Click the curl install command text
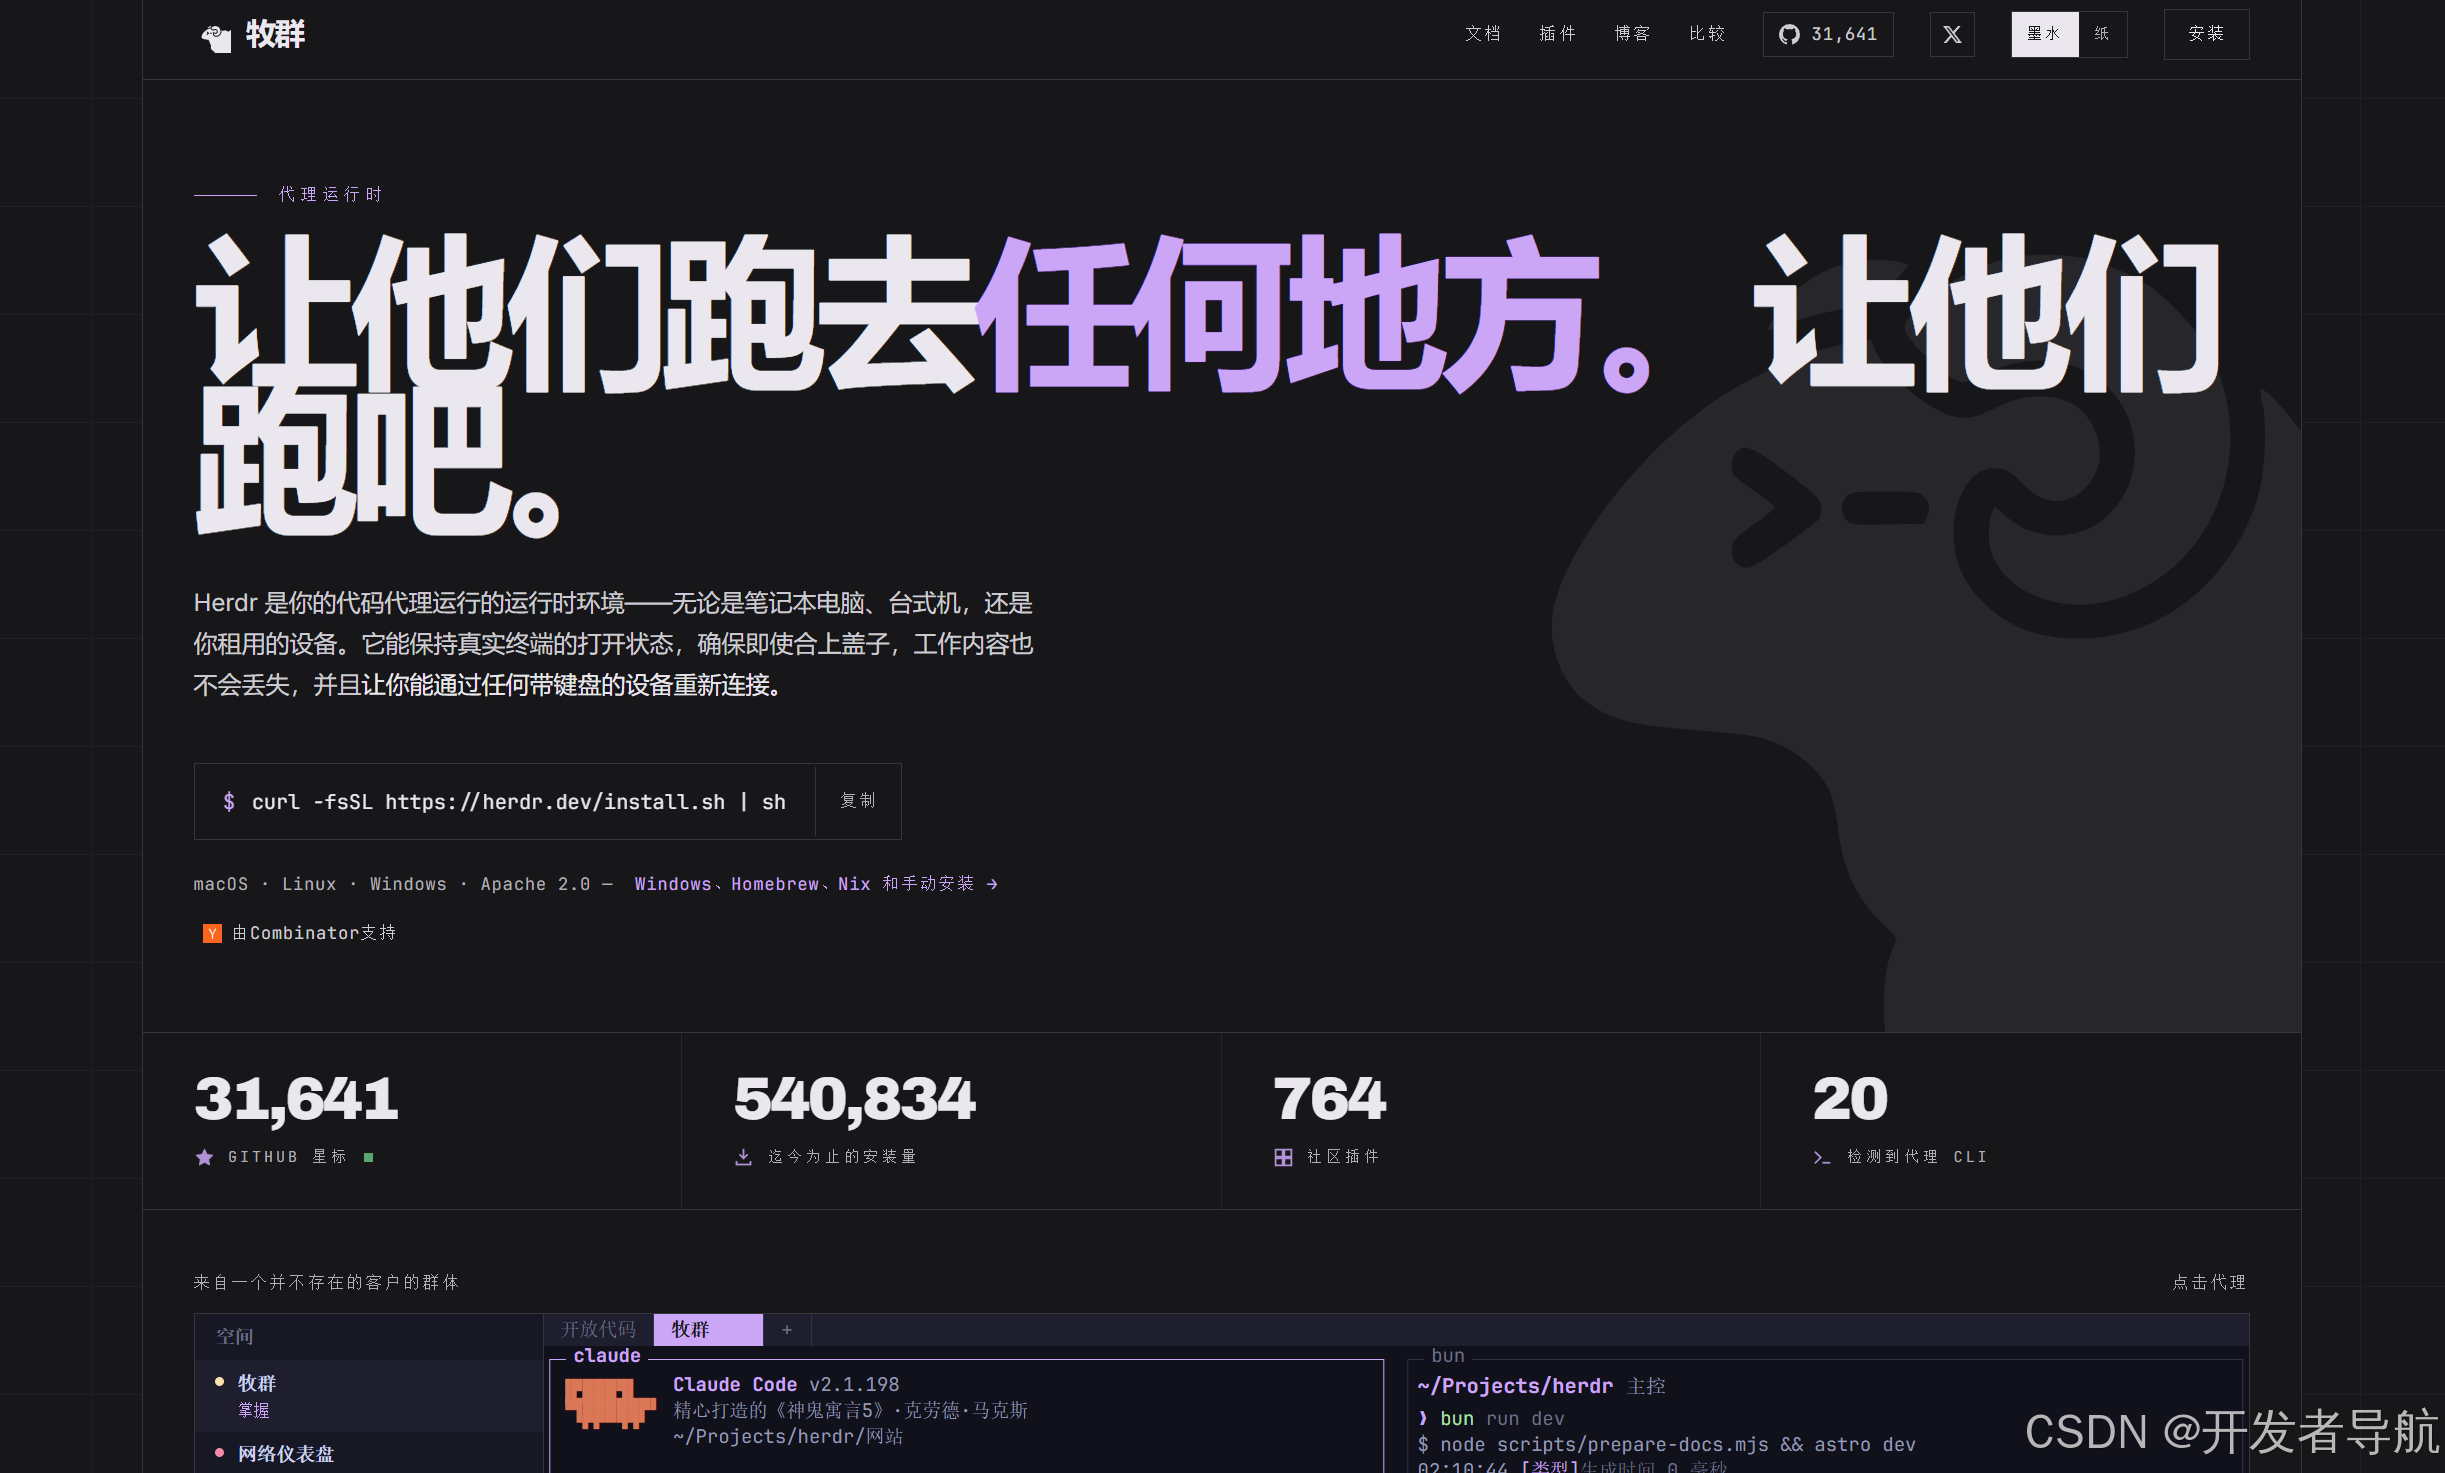Screen dimensions: 2445x1473 [518, 802]
